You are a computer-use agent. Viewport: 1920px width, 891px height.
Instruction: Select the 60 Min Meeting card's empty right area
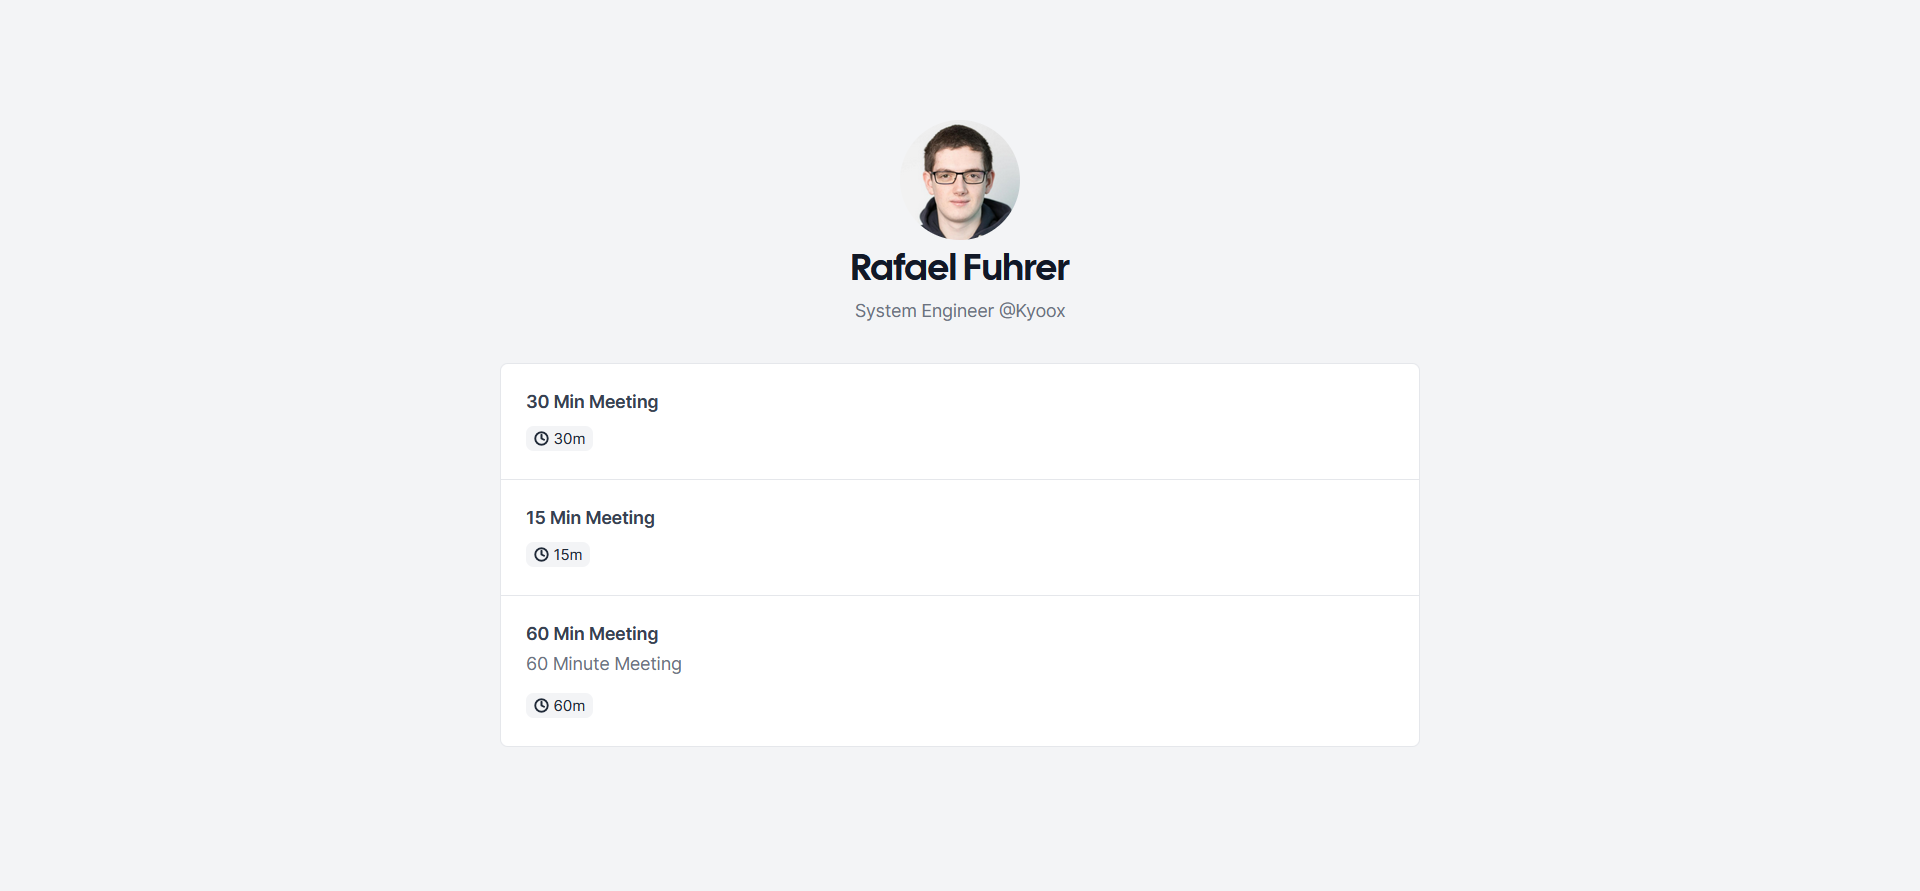[x=1100, y=671]
